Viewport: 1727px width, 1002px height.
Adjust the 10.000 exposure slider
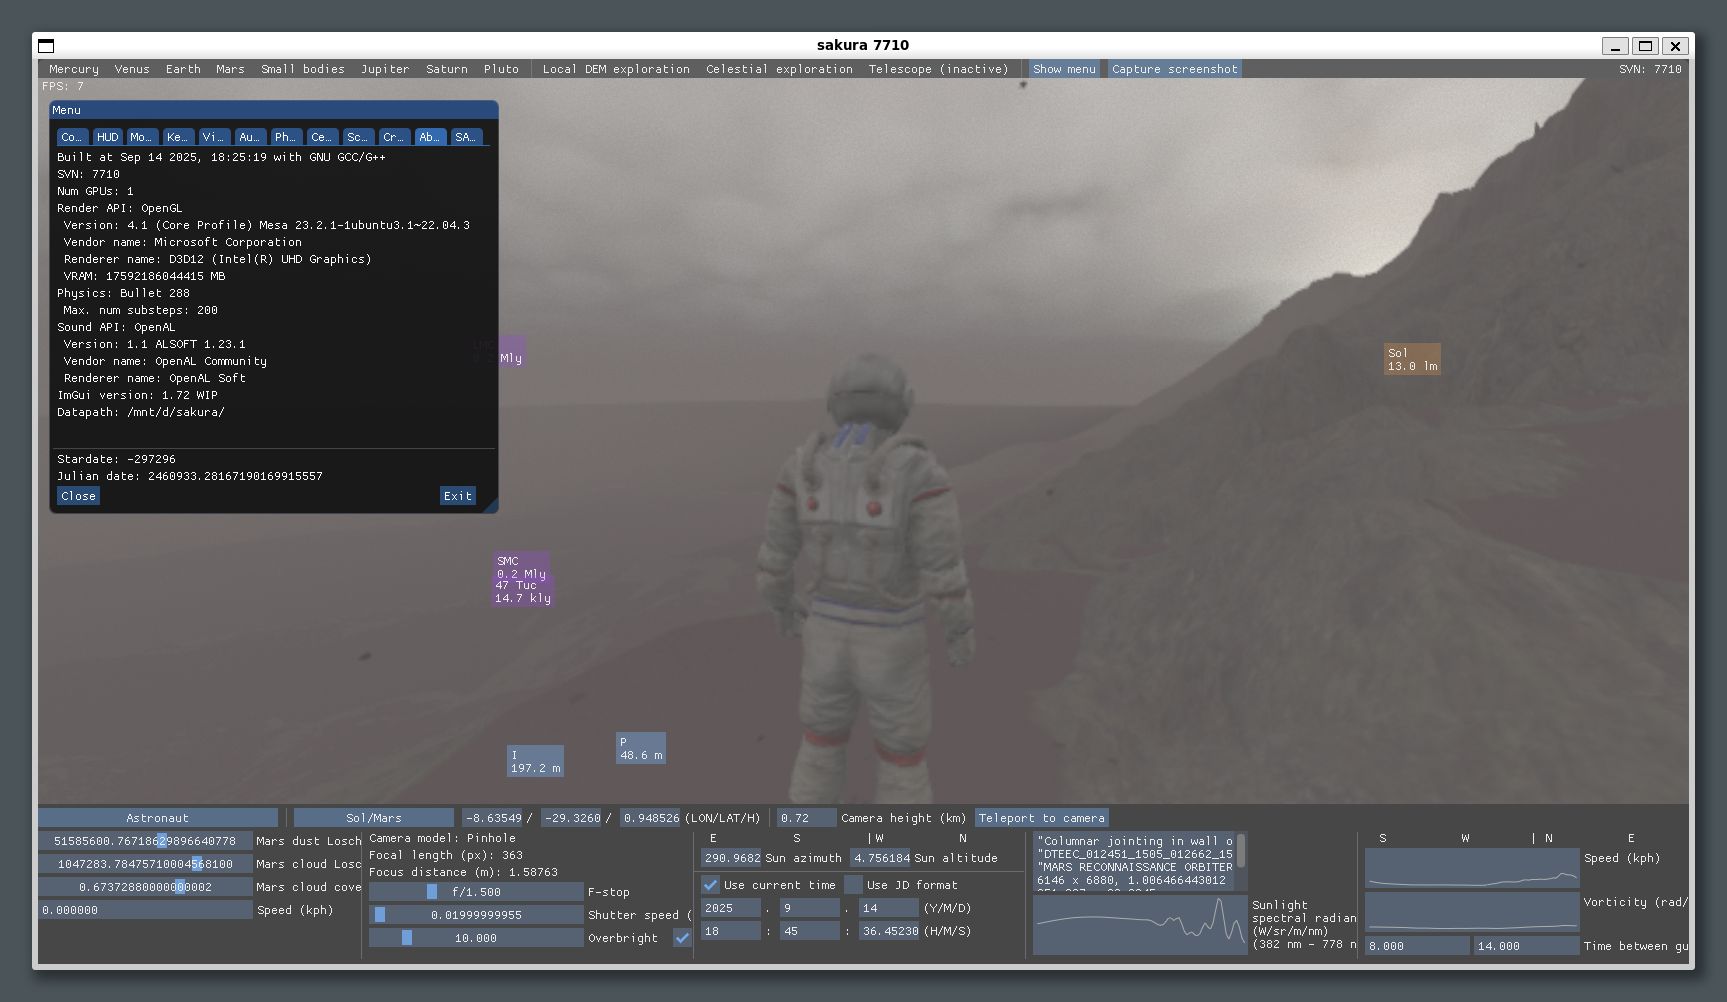click(476, 938)
